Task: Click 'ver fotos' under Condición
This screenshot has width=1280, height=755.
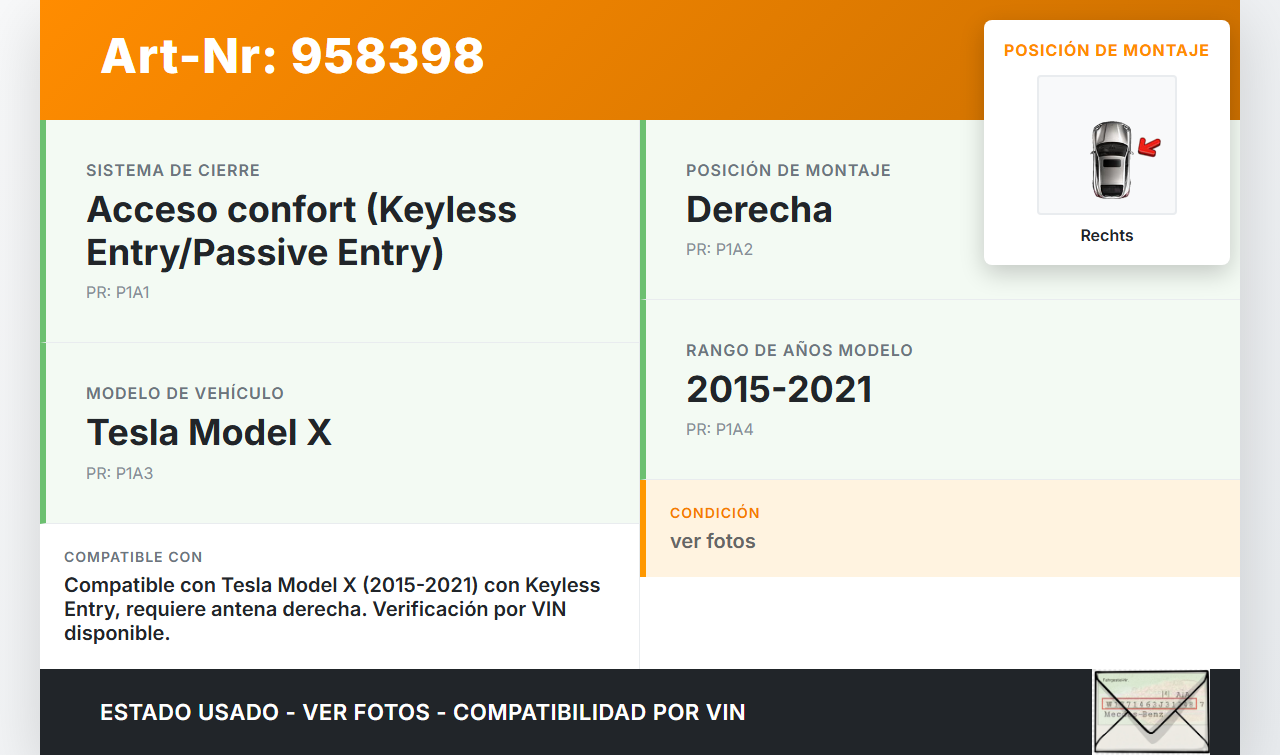Action: coord(713,541)
